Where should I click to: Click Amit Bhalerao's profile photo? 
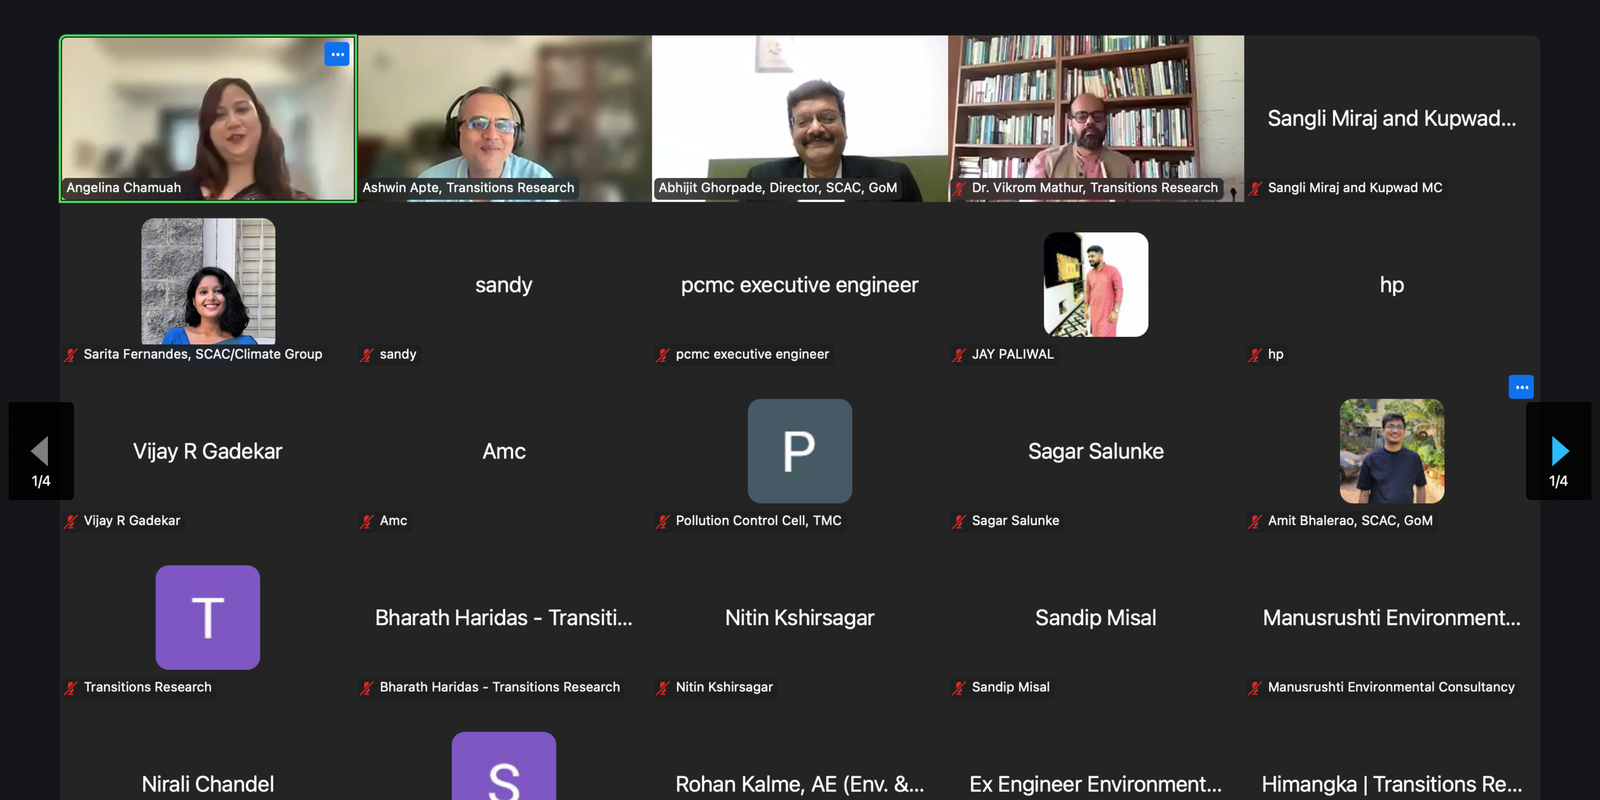click(x=1391, y=451)
